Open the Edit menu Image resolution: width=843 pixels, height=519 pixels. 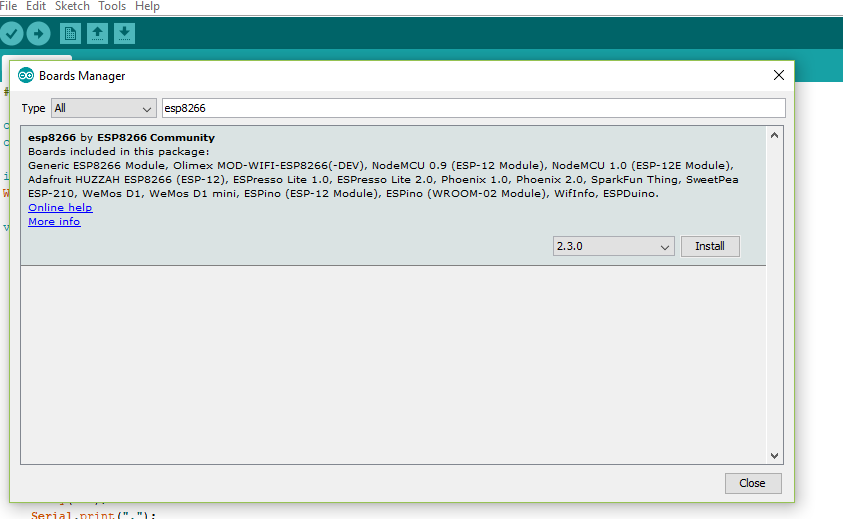[x=35, y=6]
